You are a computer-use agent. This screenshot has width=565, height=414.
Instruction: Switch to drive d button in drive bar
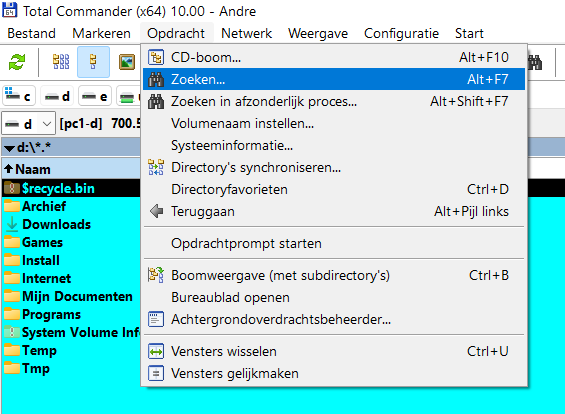[57, 96]
